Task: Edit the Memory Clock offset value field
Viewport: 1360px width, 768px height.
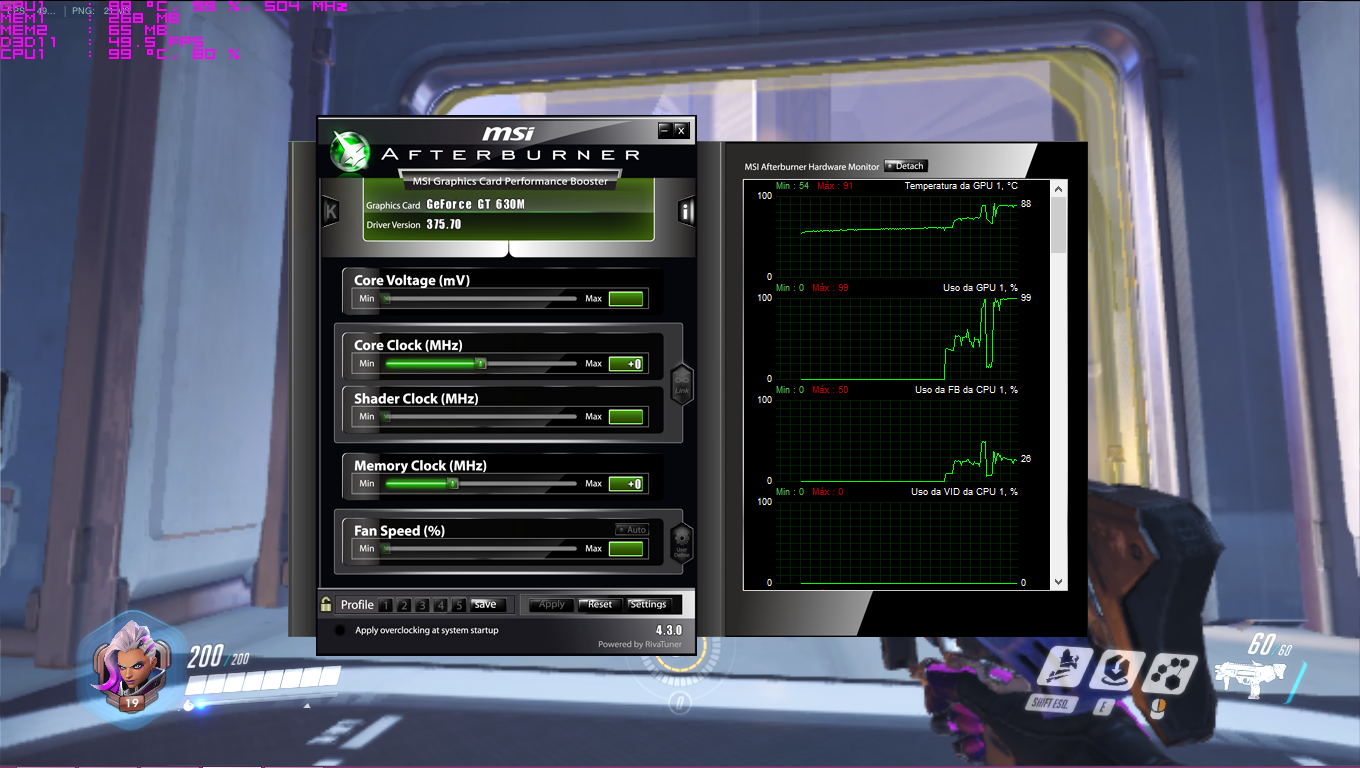Action: click(626, 484)
